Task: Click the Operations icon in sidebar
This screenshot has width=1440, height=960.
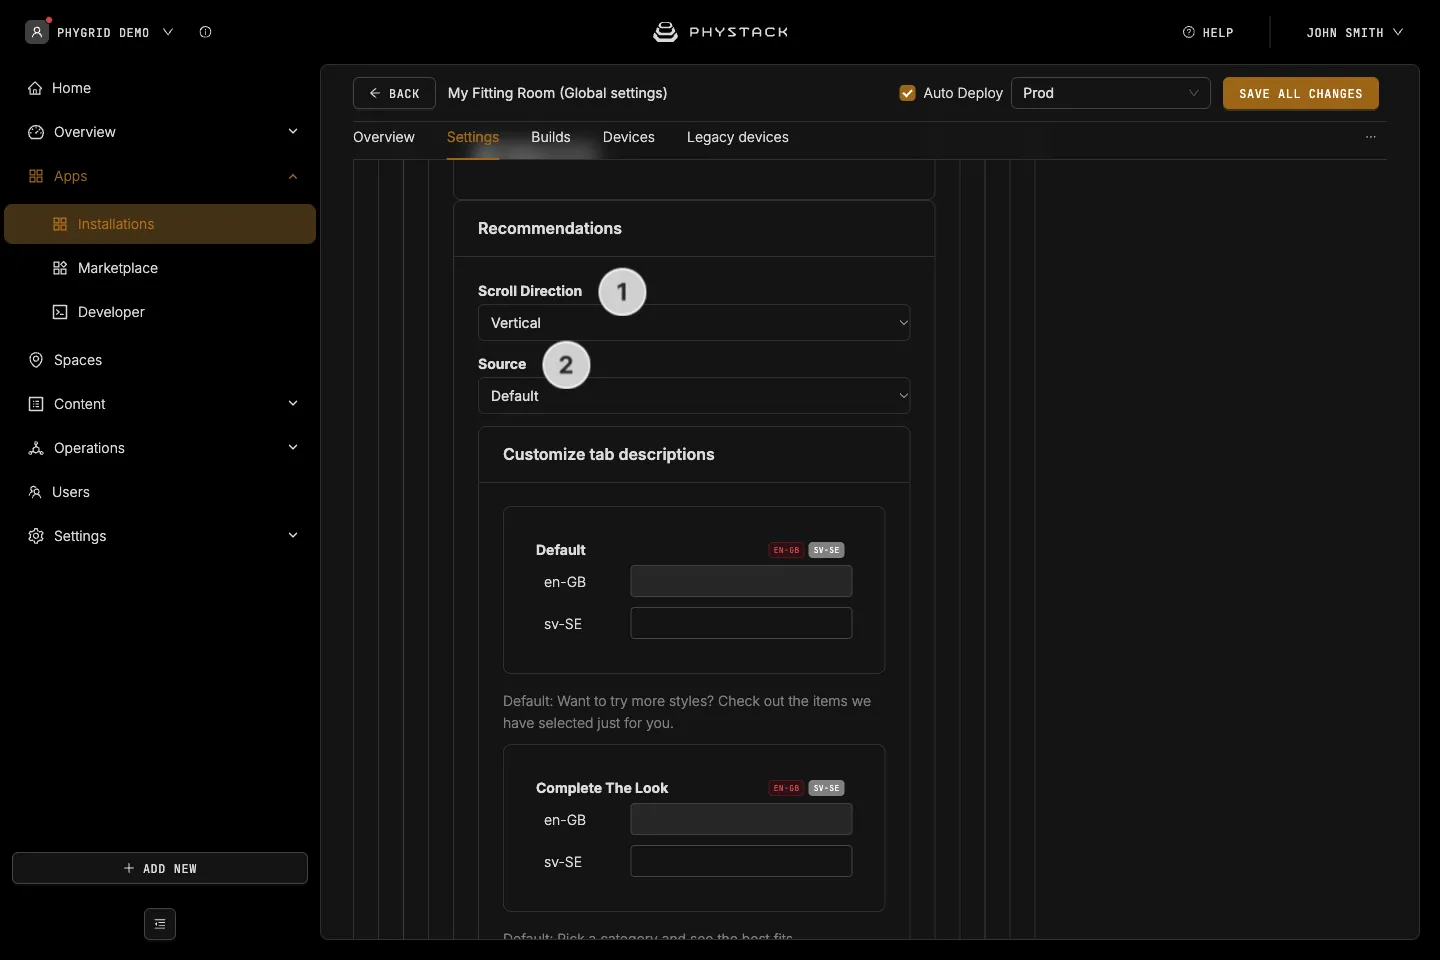Action: coord(36,448)
